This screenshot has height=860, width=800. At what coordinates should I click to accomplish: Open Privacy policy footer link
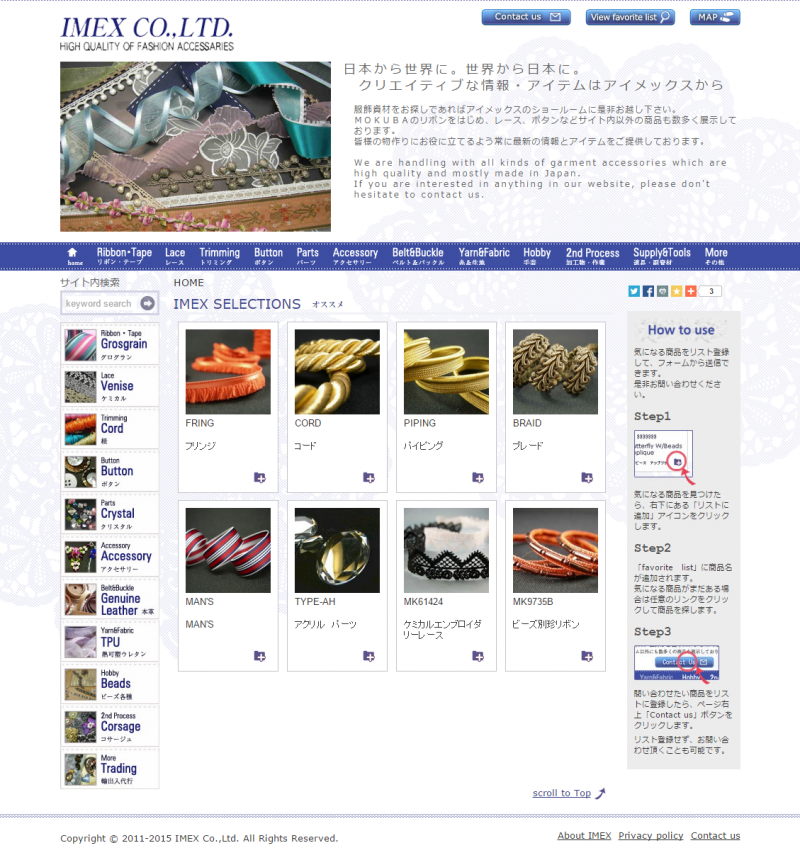pos(650,835)
